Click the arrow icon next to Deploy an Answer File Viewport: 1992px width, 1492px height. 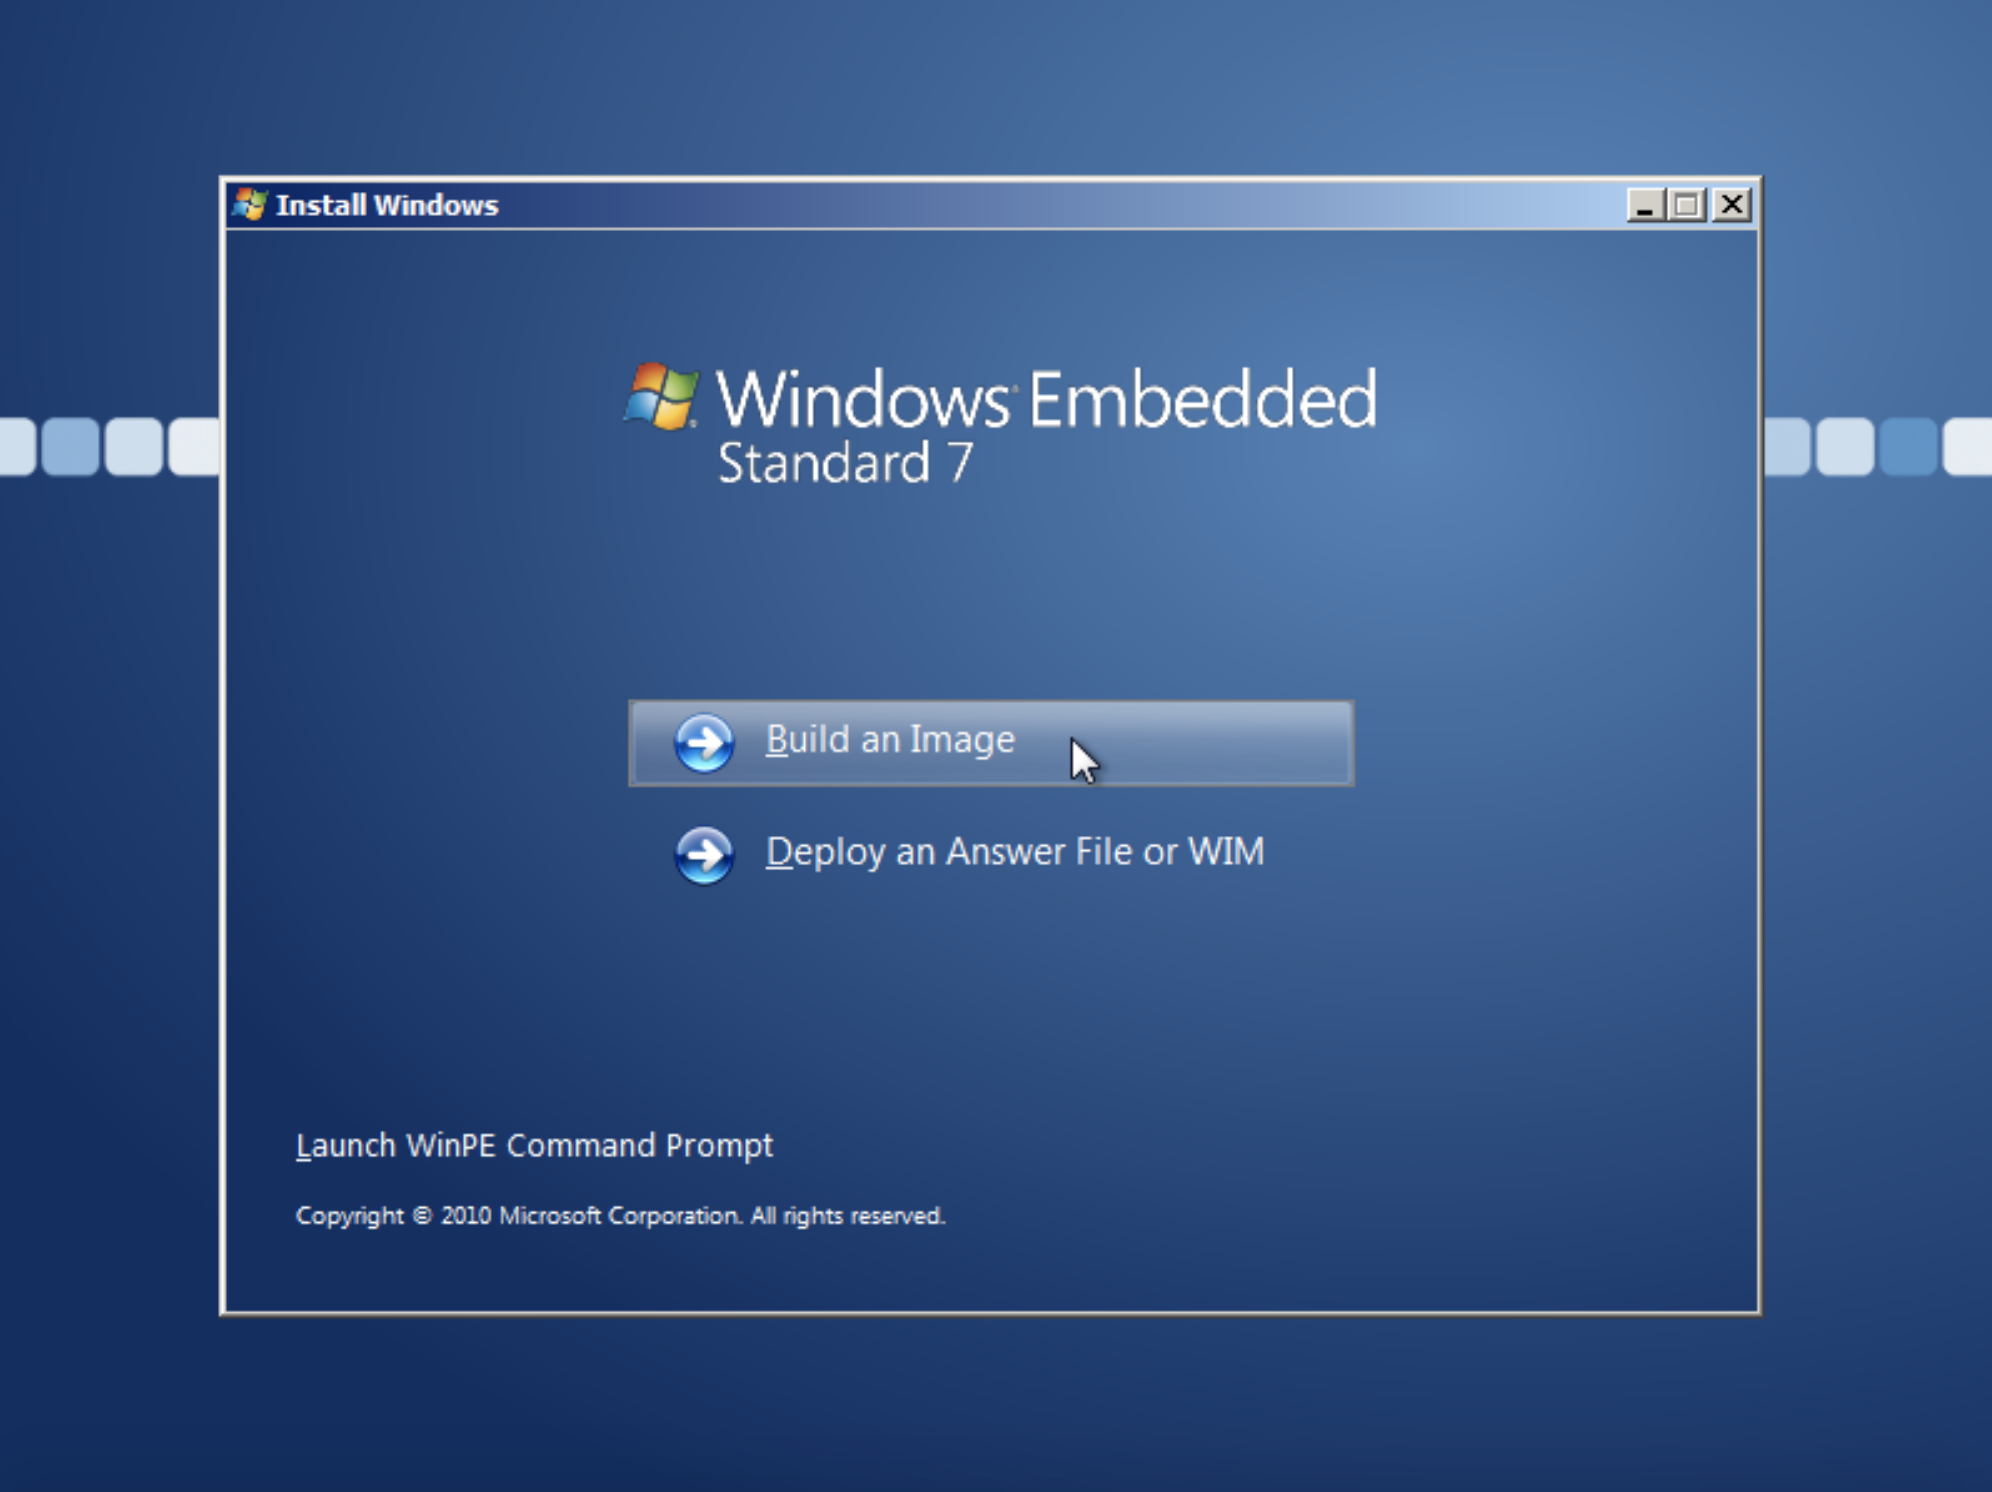[x=704, y=855]
